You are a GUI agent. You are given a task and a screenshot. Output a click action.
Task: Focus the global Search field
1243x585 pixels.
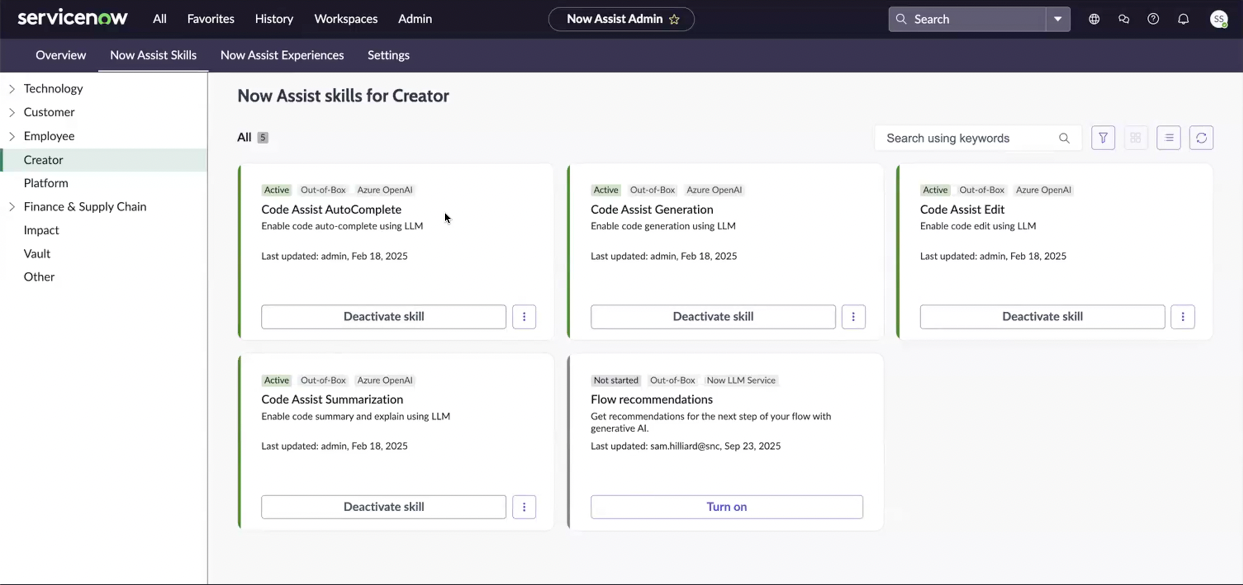coord(968,19)
